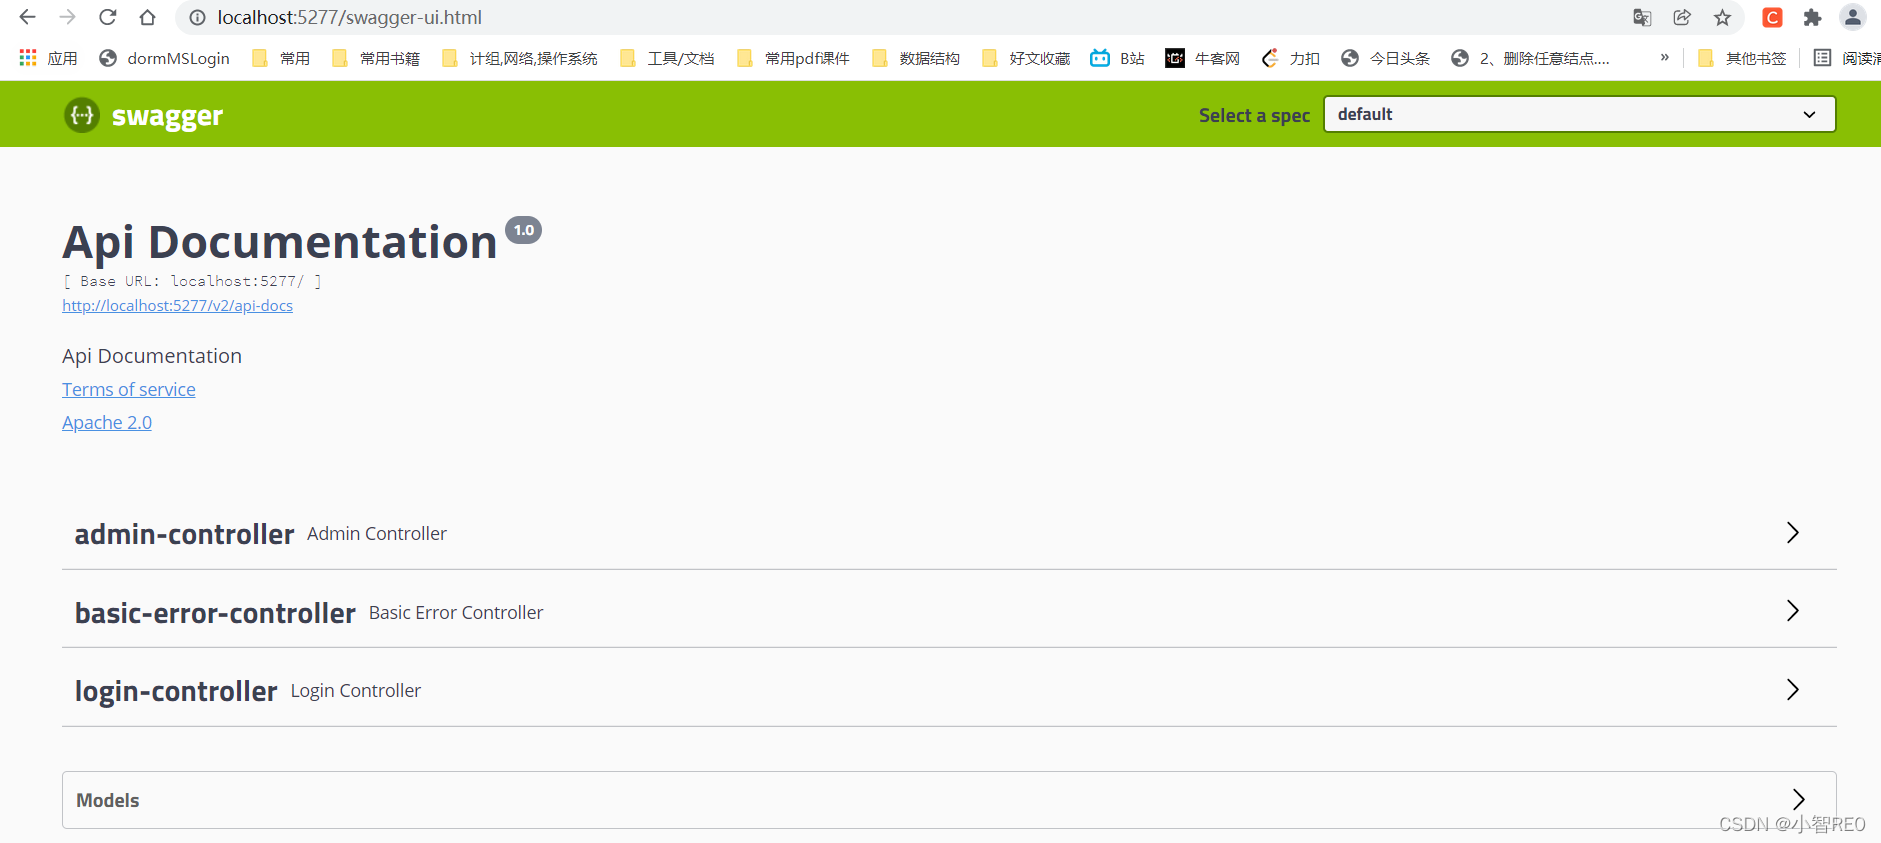The height and width of the screenshot is (843, 1881).
Task: Open the 工具/文档 bookmark folder
Action: tap(667, 58)
